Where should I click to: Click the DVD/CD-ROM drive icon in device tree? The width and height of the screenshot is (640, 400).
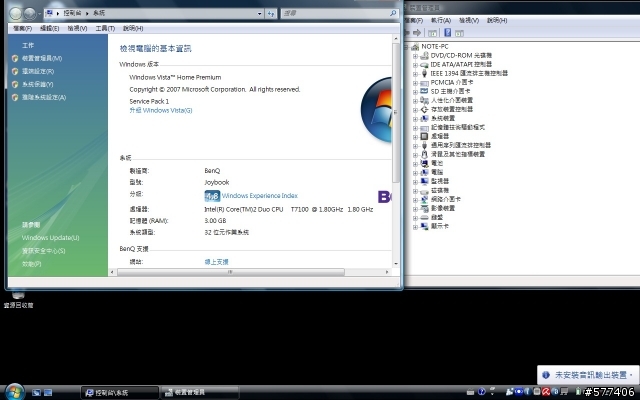(x=424, y=56)
